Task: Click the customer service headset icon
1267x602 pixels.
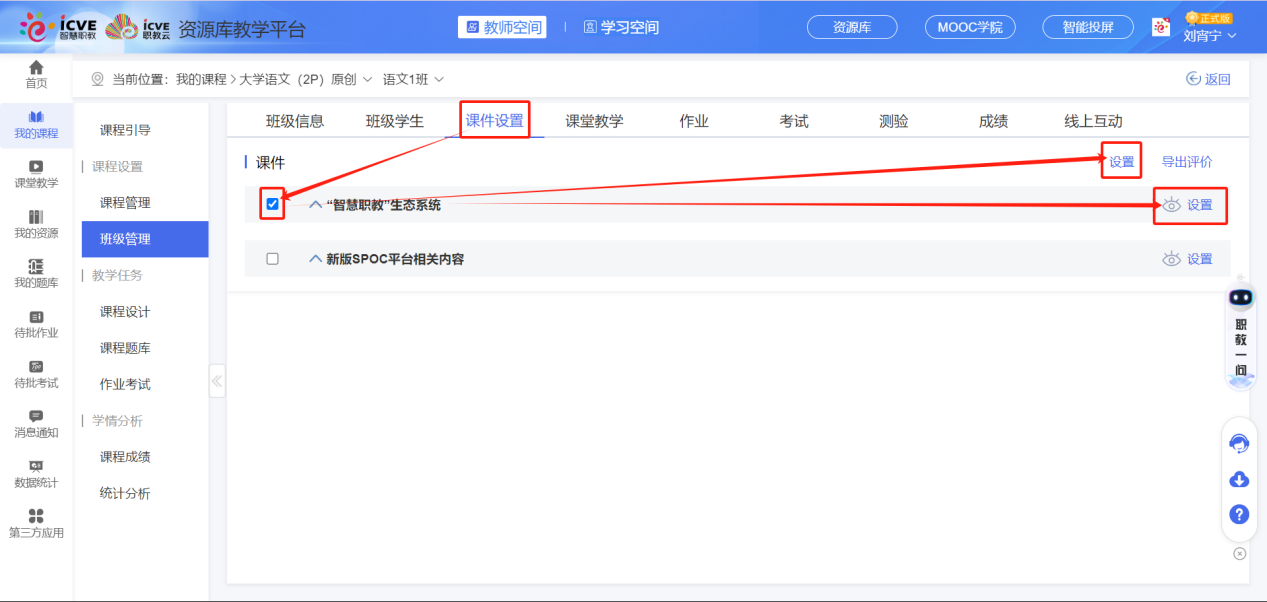Action: coord(1239,443)
